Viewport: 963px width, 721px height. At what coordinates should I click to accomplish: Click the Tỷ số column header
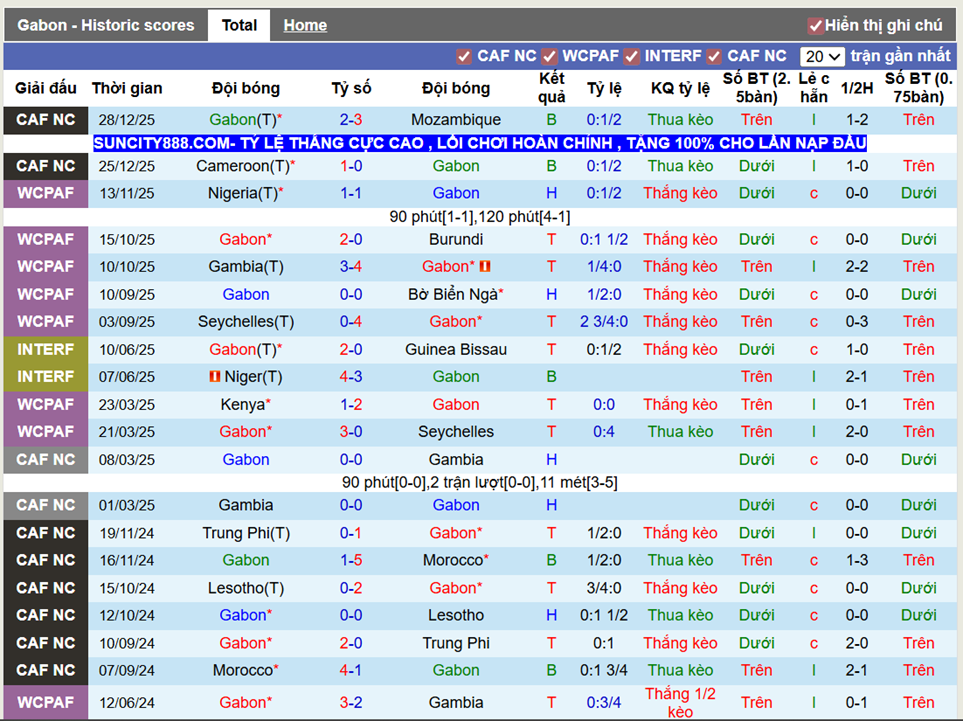[351, 88]
